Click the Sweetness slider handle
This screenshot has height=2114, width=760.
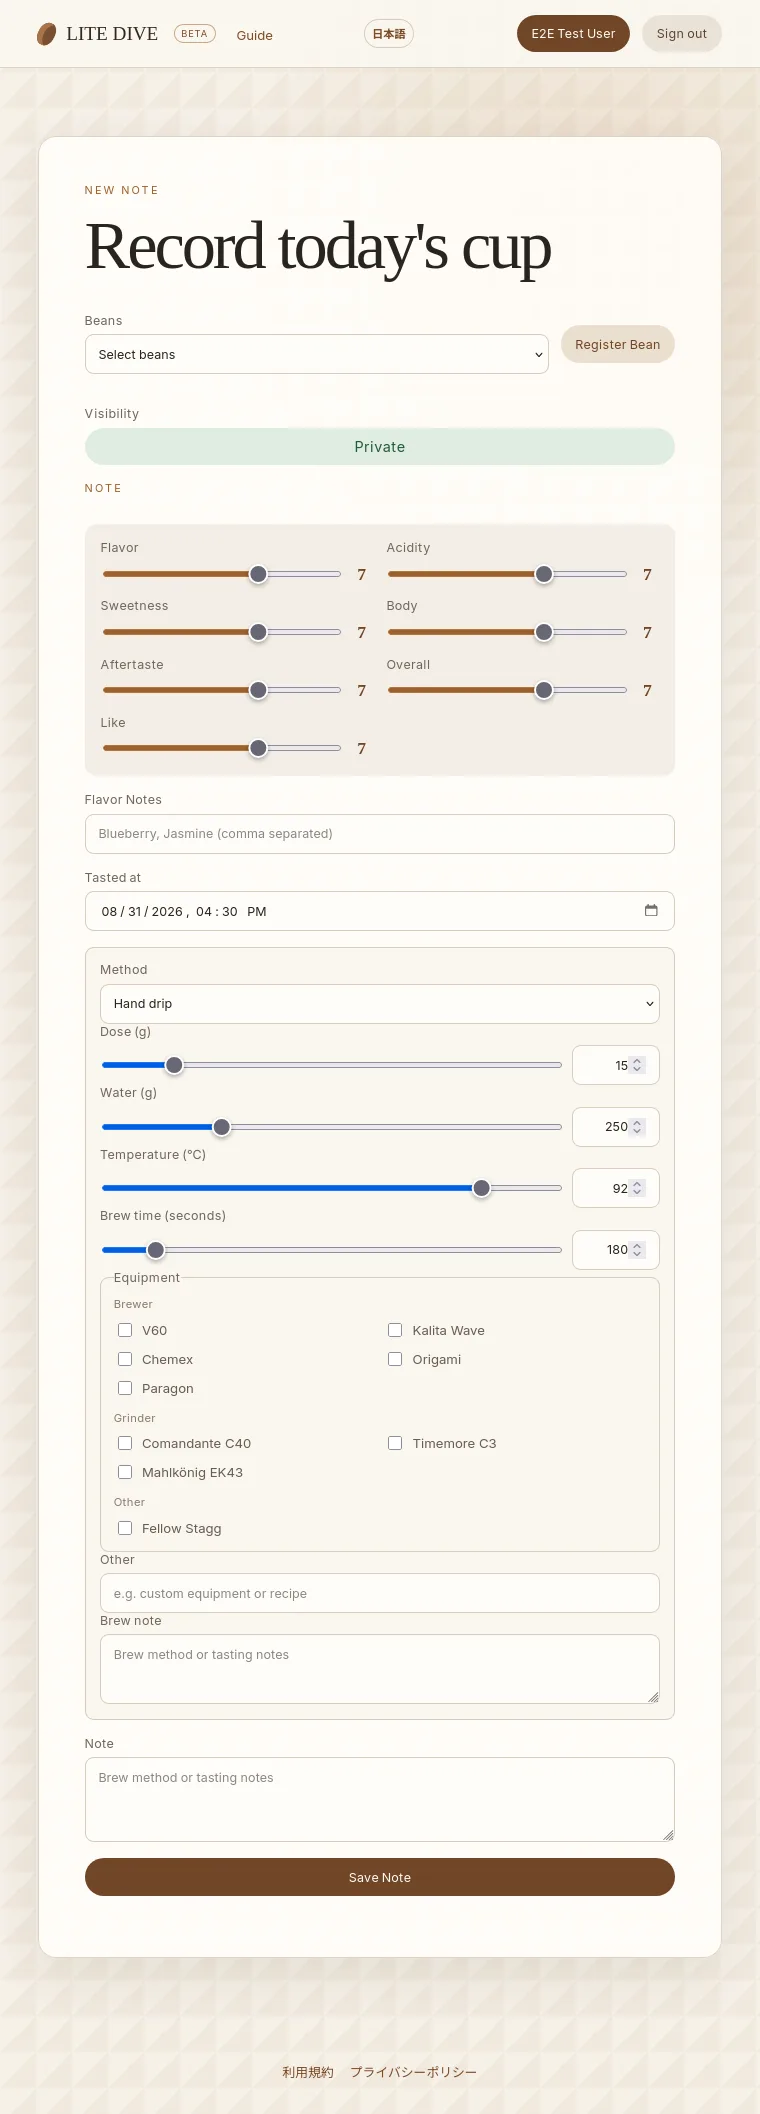[258, 632]
